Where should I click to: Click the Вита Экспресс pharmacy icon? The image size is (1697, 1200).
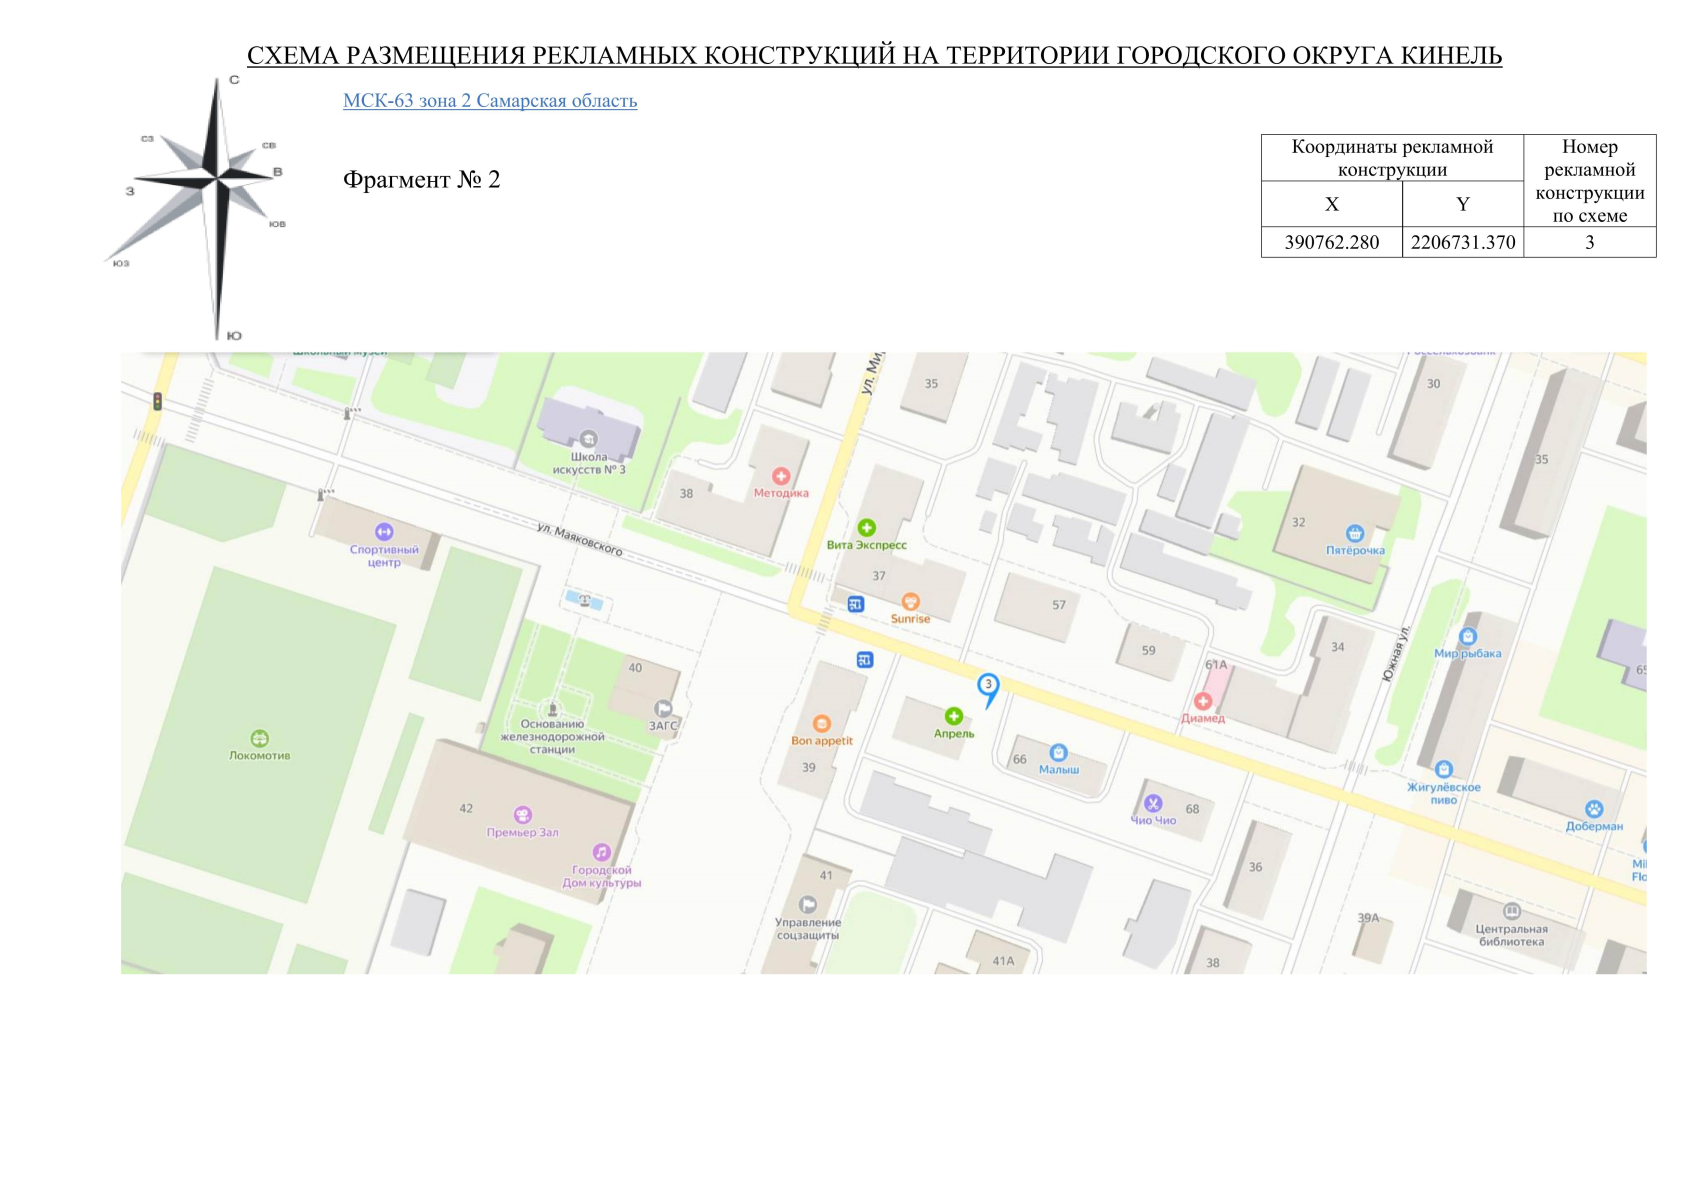pos(867,528)
